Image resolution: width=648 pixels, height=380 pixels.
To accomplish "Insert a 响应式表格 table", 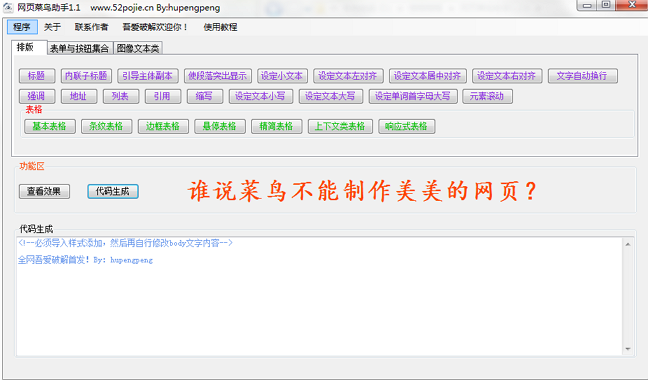I will pyautogui.click(x=406, y=126).
